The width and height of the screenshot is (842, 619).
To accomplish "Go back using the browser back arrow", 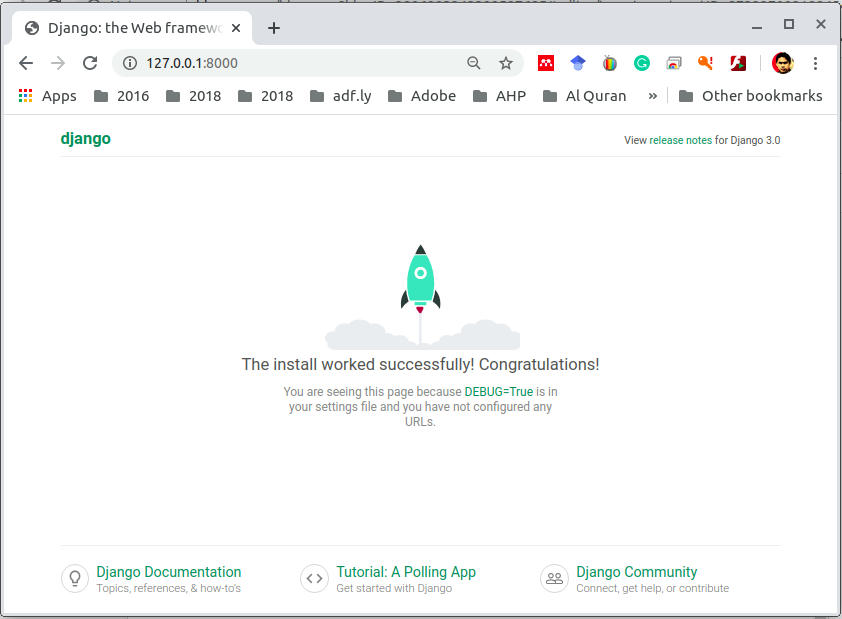I will tap(26, 63).
